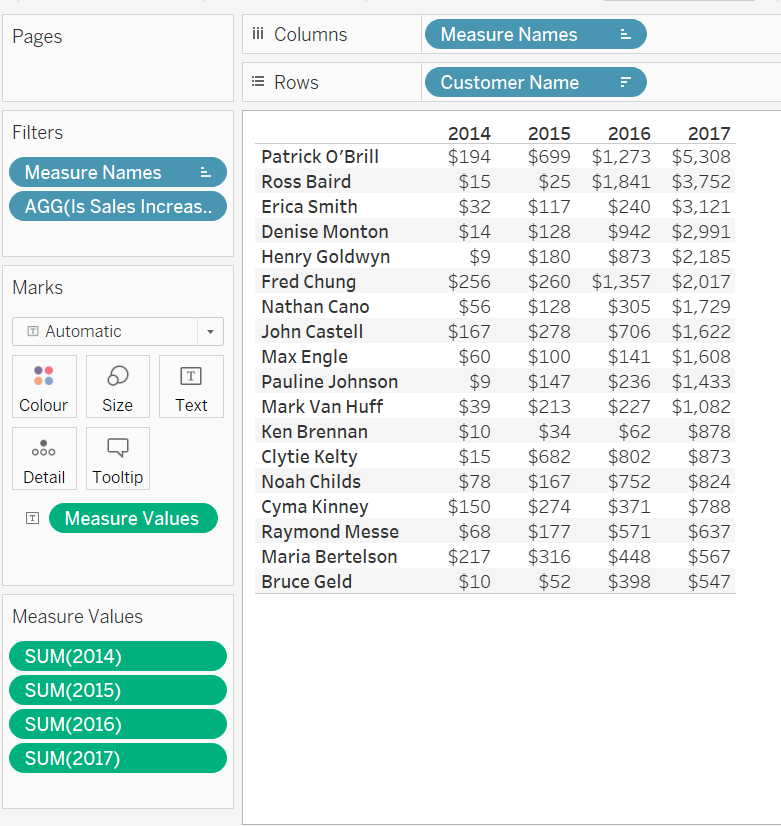This screenshot has height=826, width=781.
Task: Select Henry Goldwyn row label
Action: click(326, 257)
